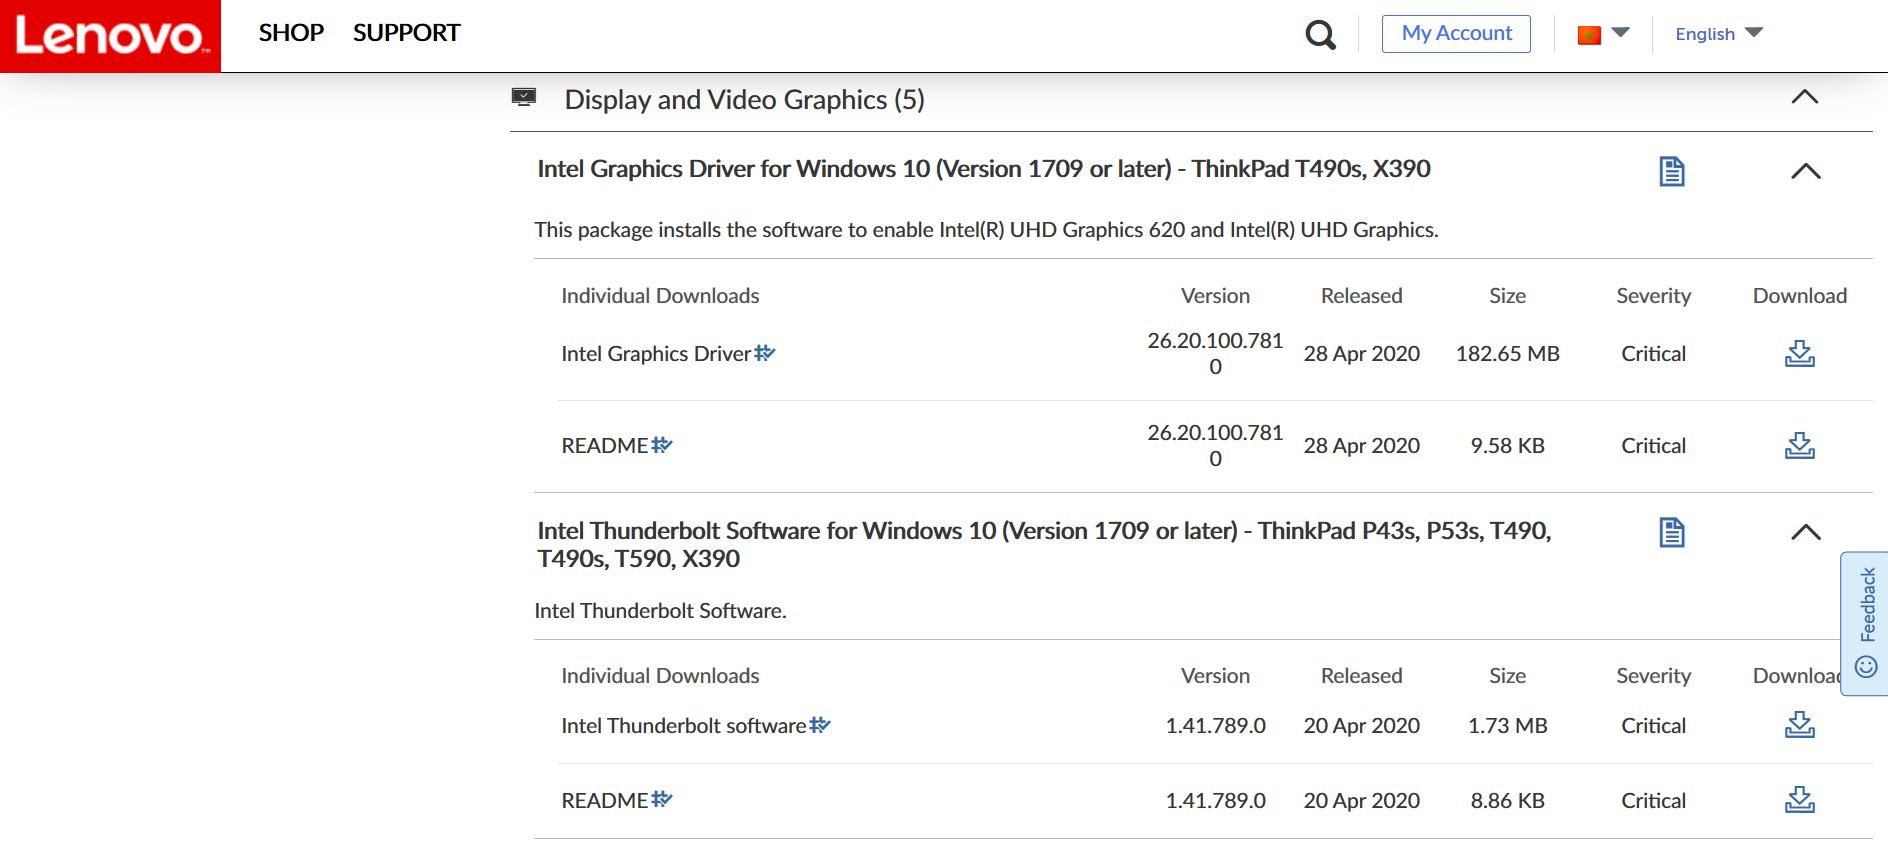
Task: Click the Intel Graphics Driver package title
Action: (983, 169)
